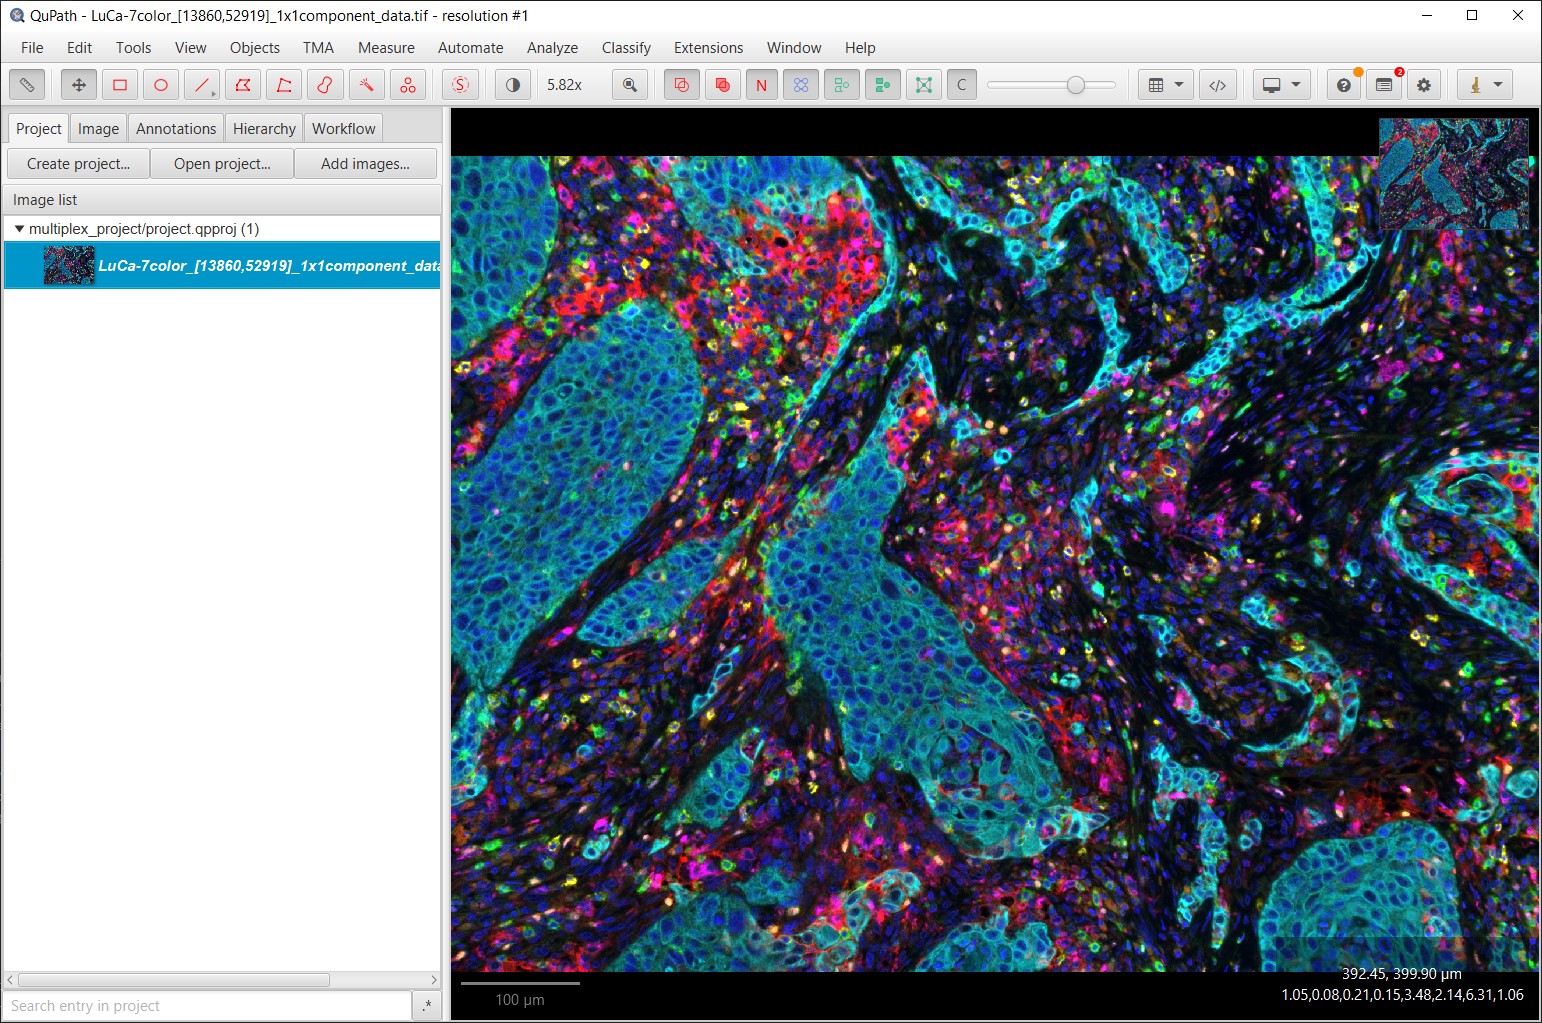The height and width of the screenshot is (1023, 1542).
Task: Toggle show TMA grid button
Action: coord(801,85)
